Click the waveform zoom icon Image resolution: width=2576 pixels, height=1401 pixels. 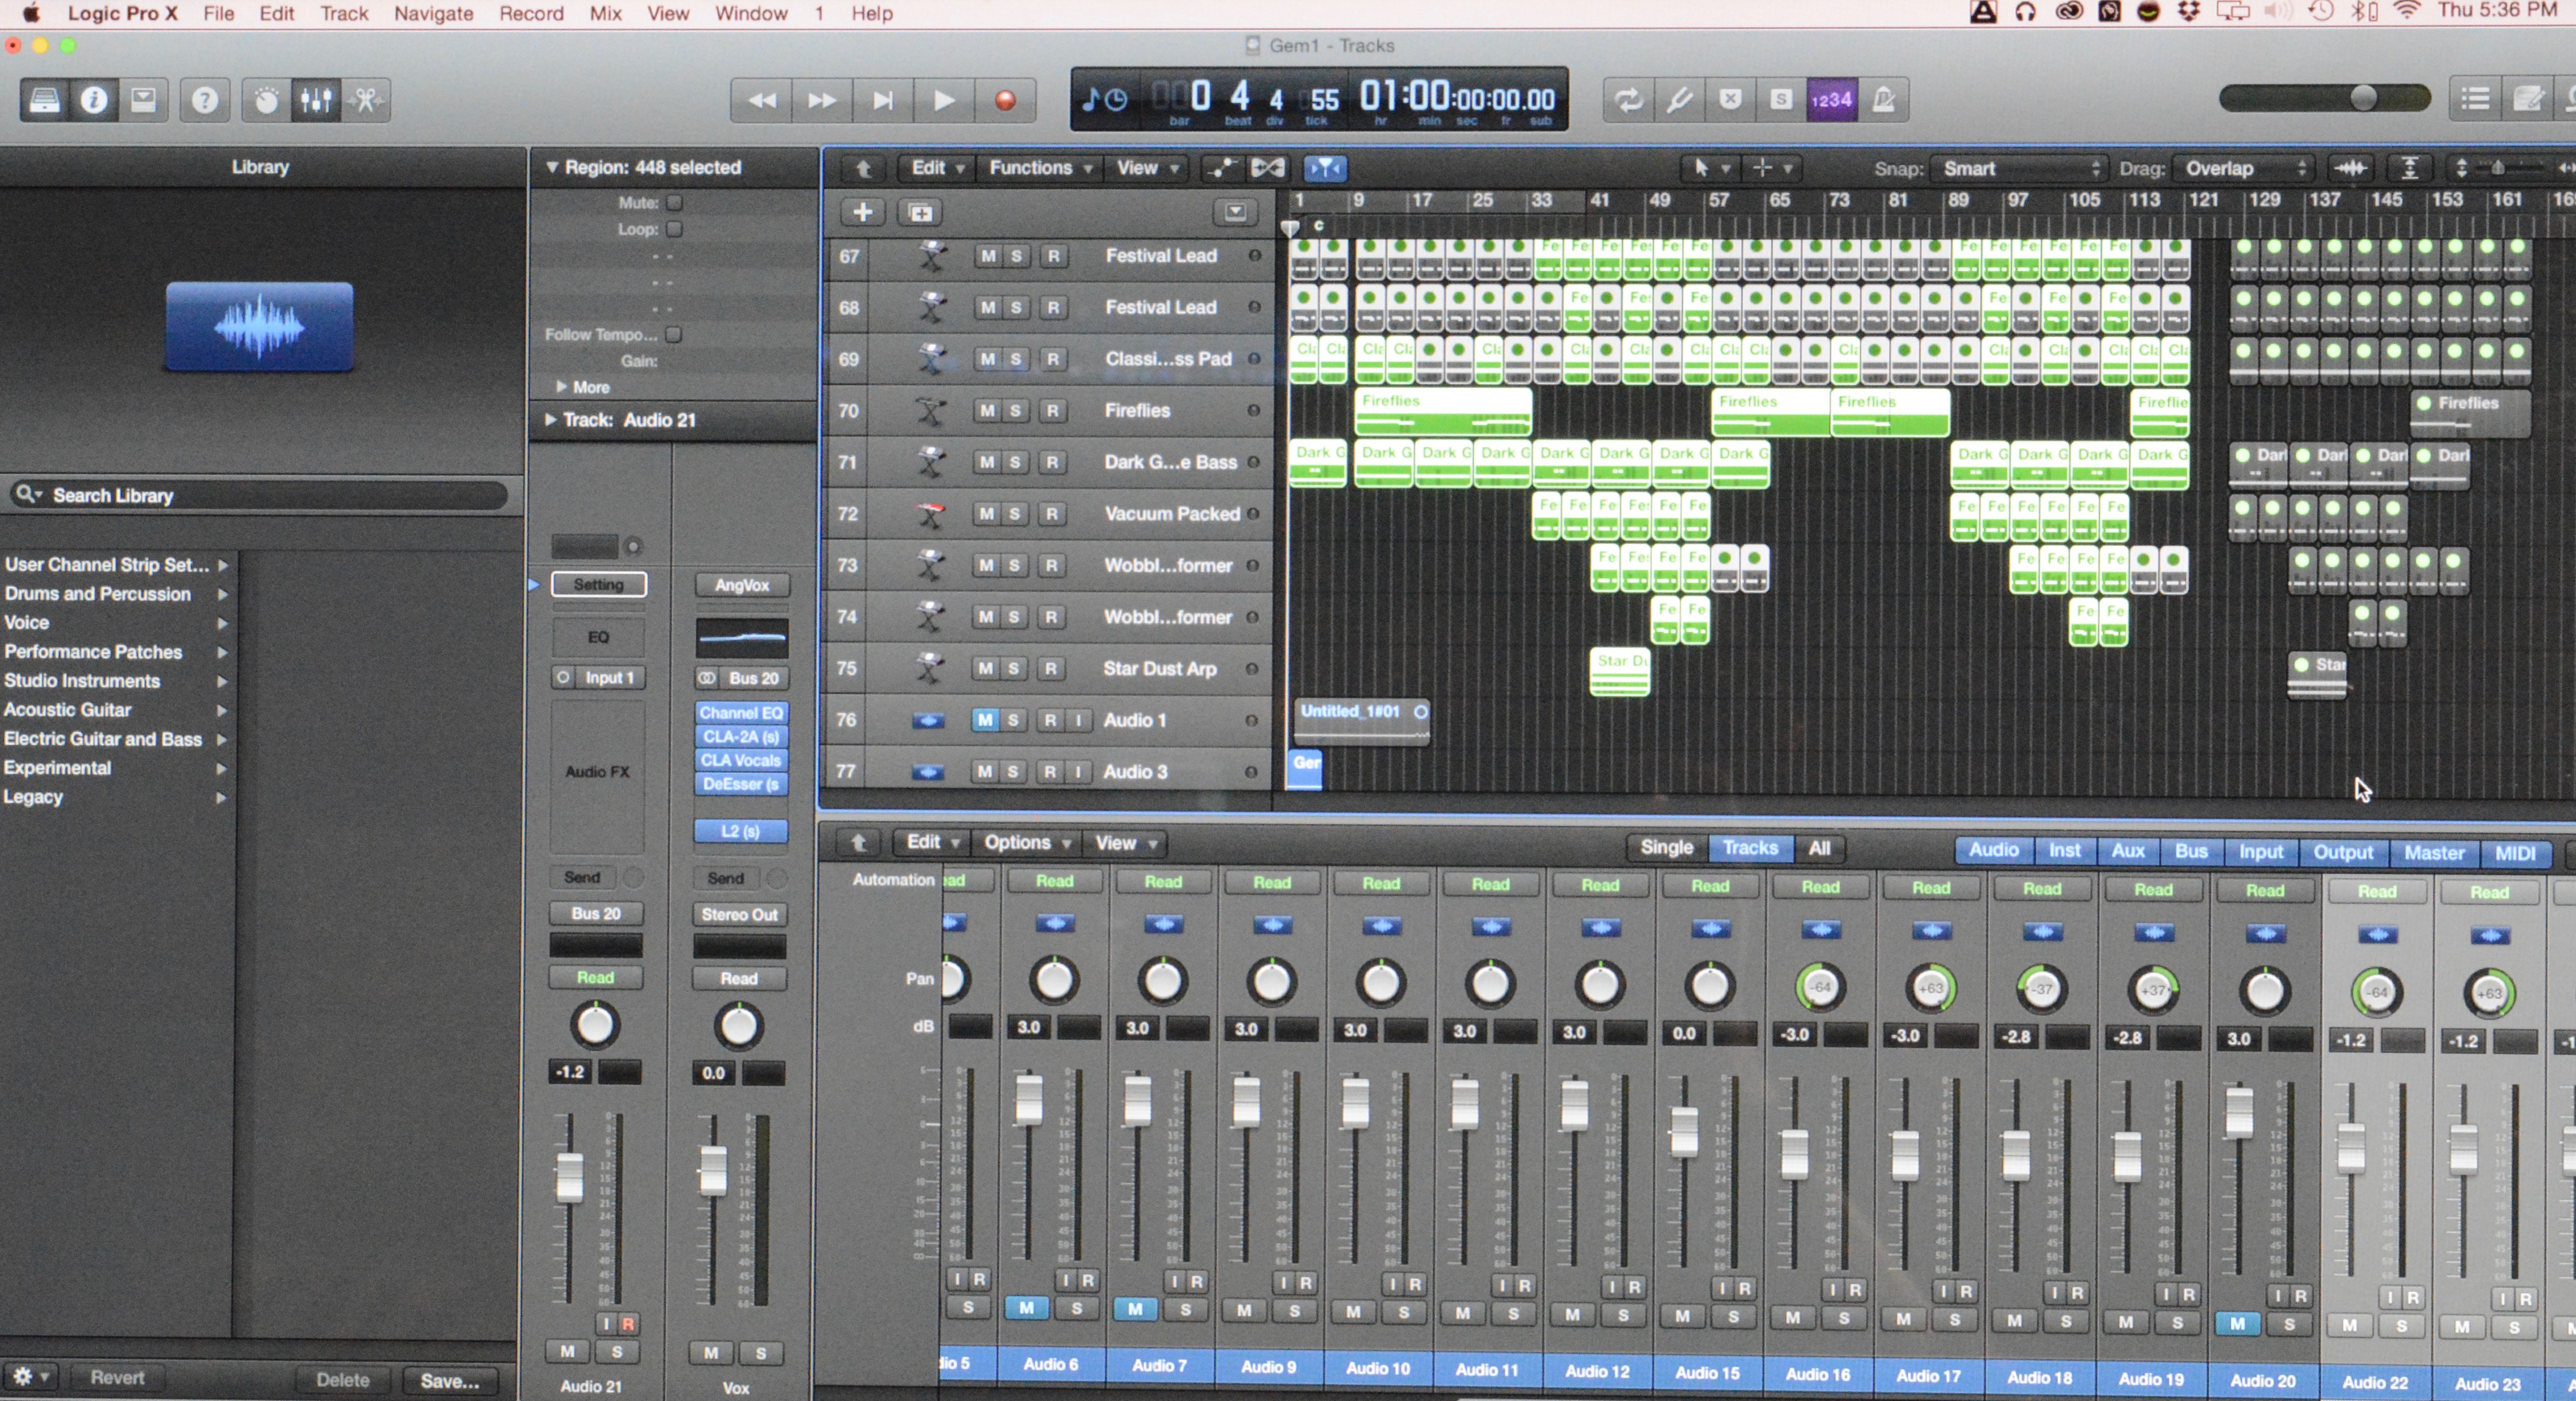(2351, 168)
